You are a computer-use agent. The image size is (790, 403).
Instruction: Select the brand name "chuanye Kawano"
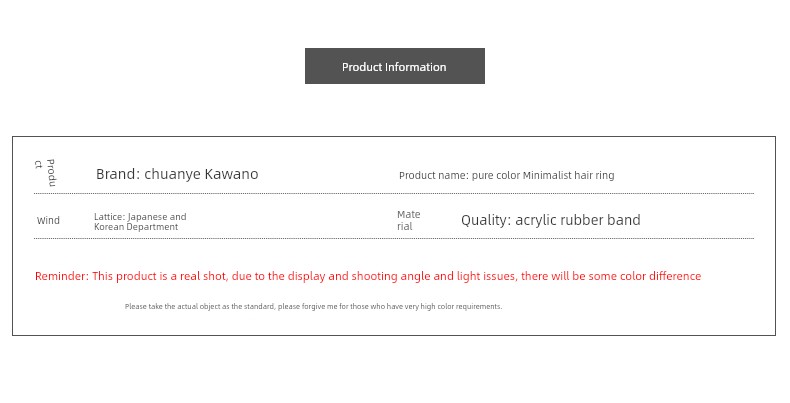(201, 174)
